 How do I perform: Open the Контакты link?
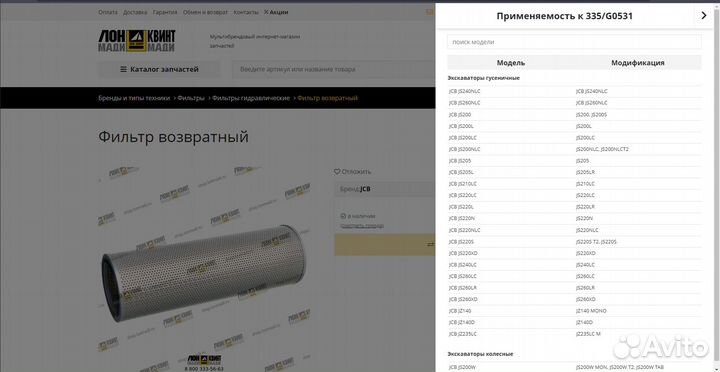(246, 12)
